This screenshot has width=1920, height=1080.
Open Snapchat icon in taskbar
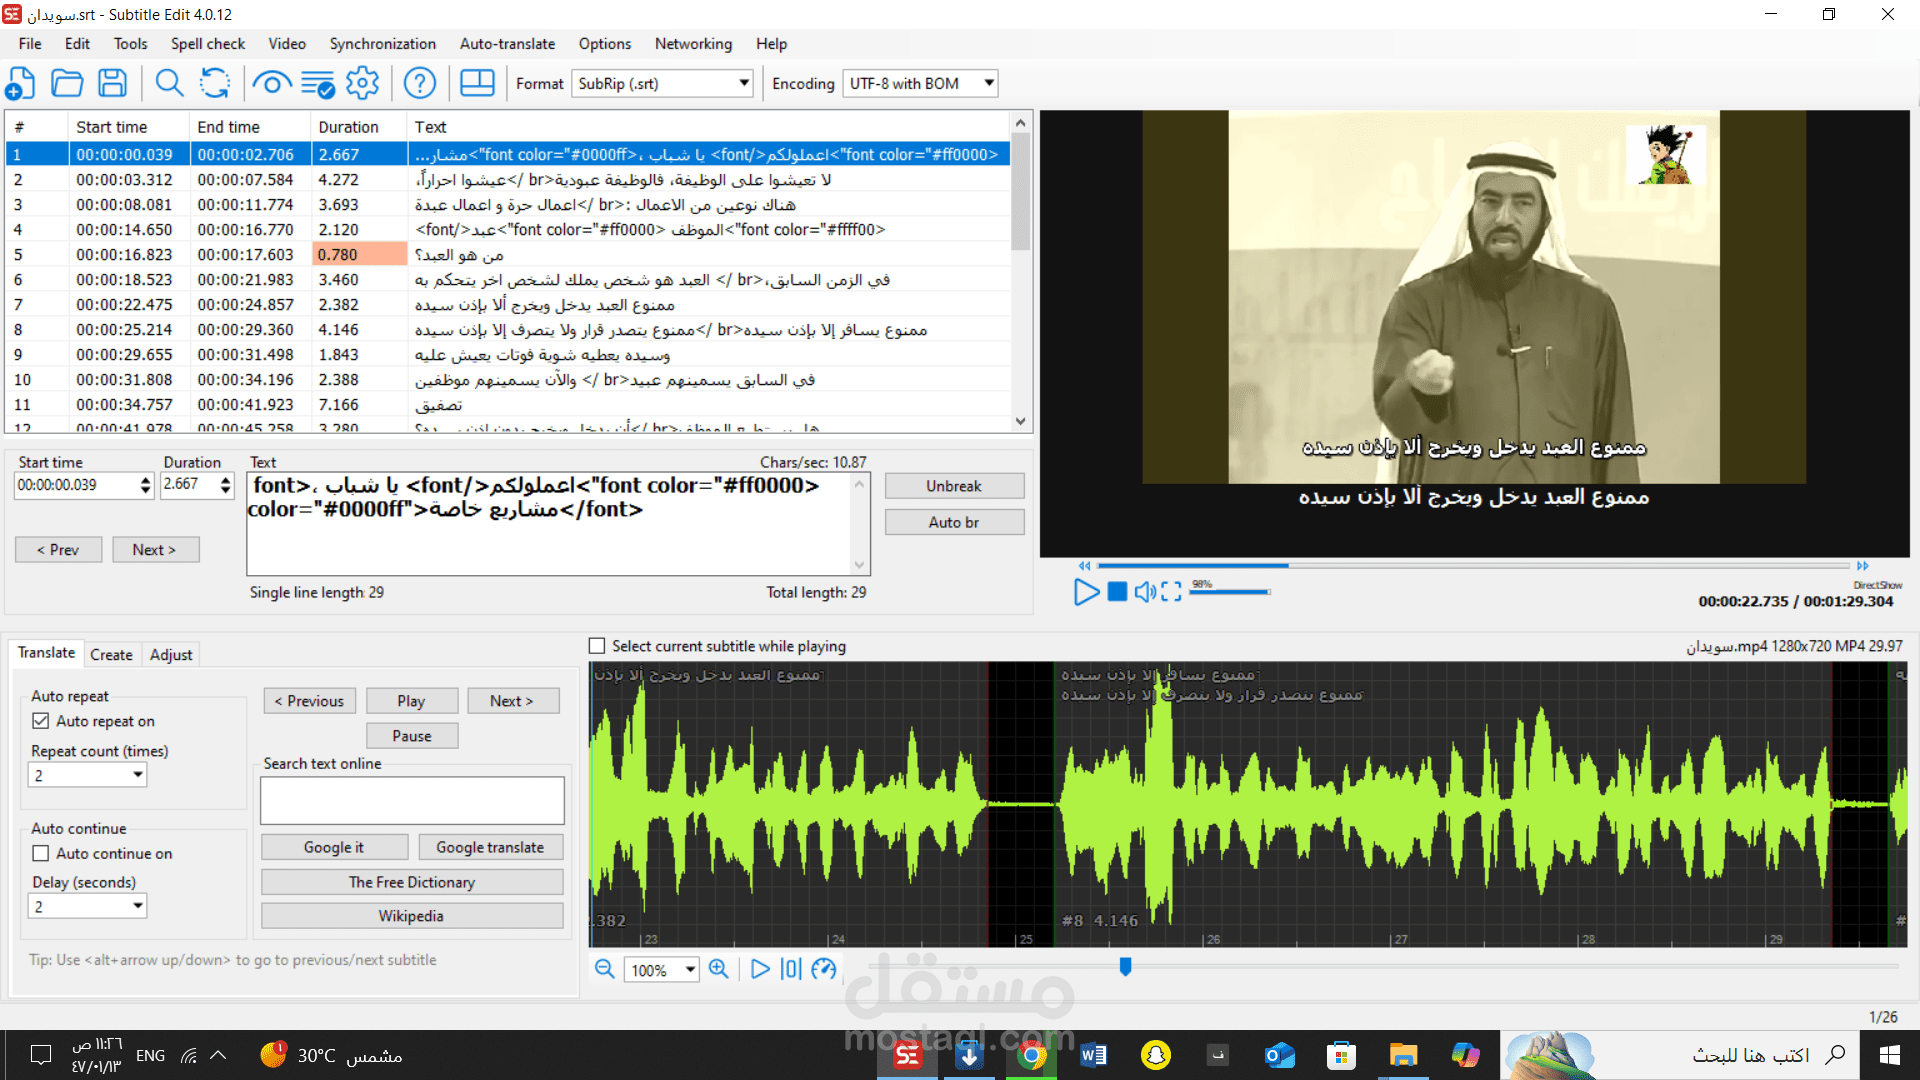point(1156,1055)
